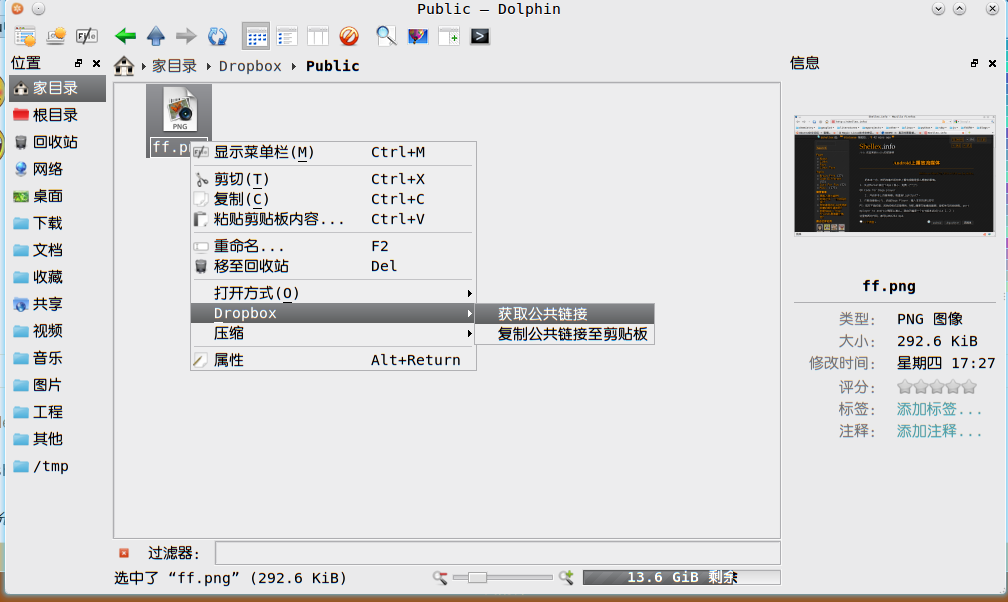This screenshot has width=1008, height=602.
Task: Close the 位置 places panel
Action: click(96, 63)
